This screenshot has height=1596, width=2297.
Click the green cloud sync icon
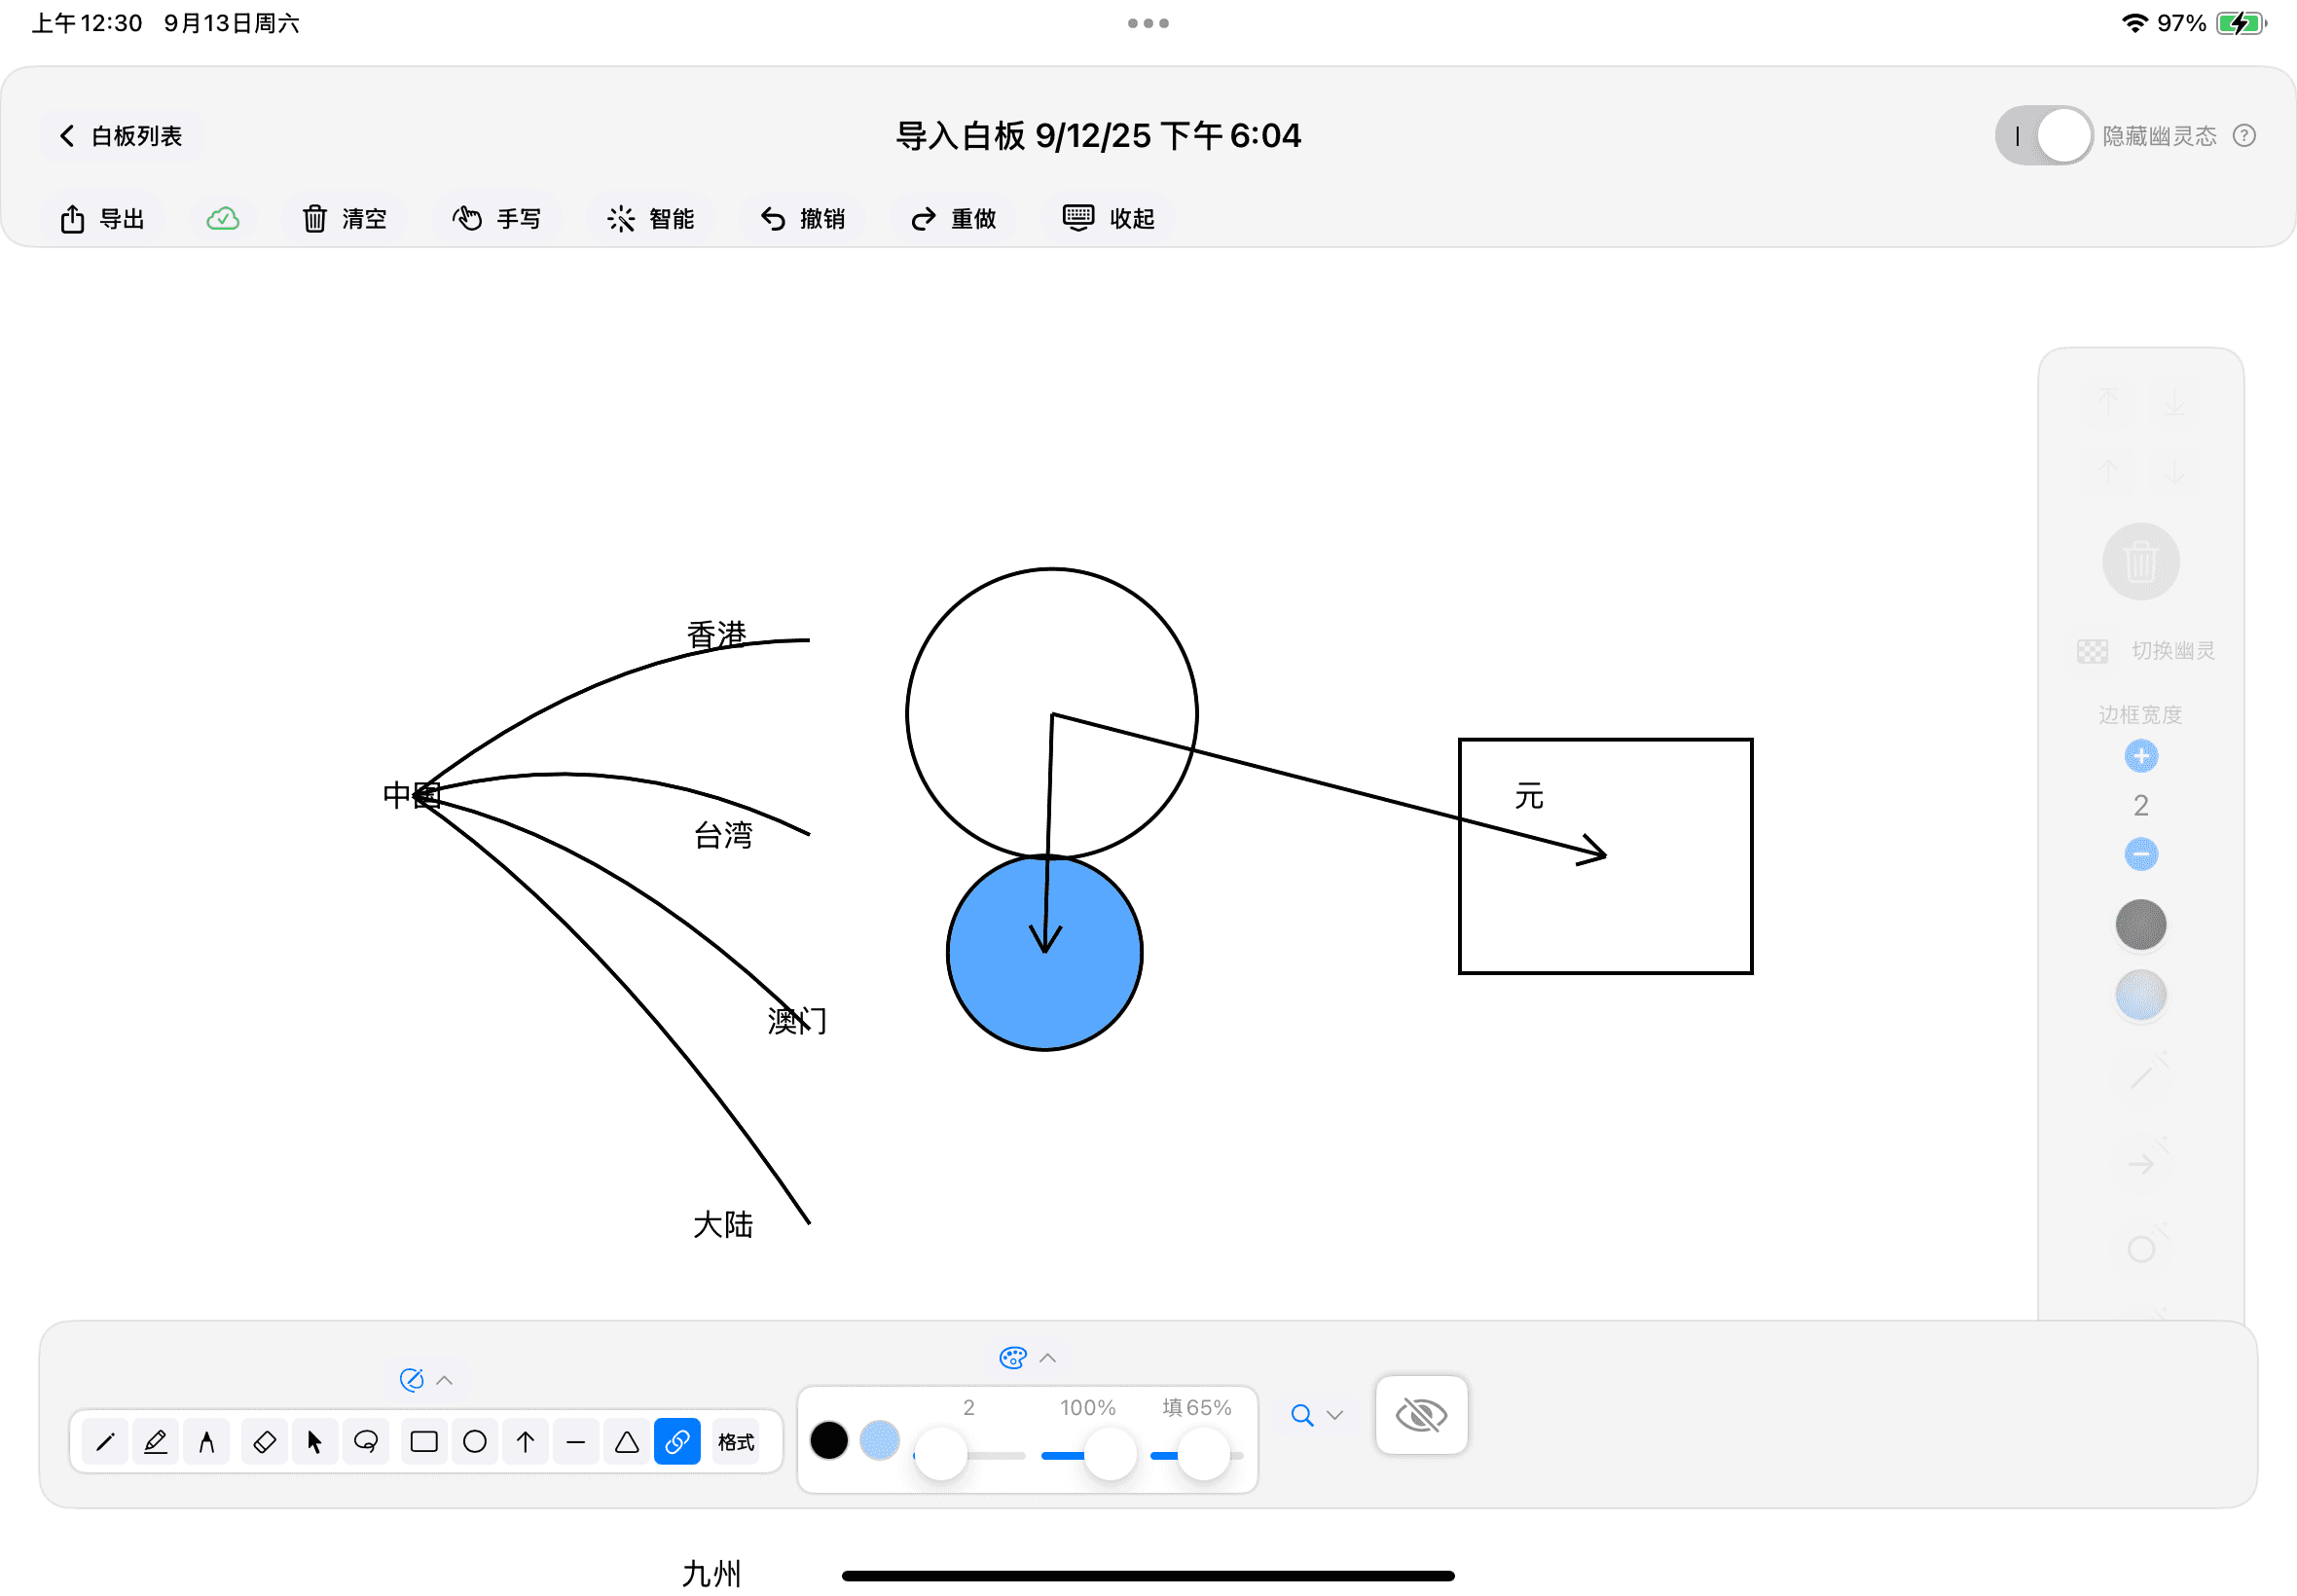(222, 218)
